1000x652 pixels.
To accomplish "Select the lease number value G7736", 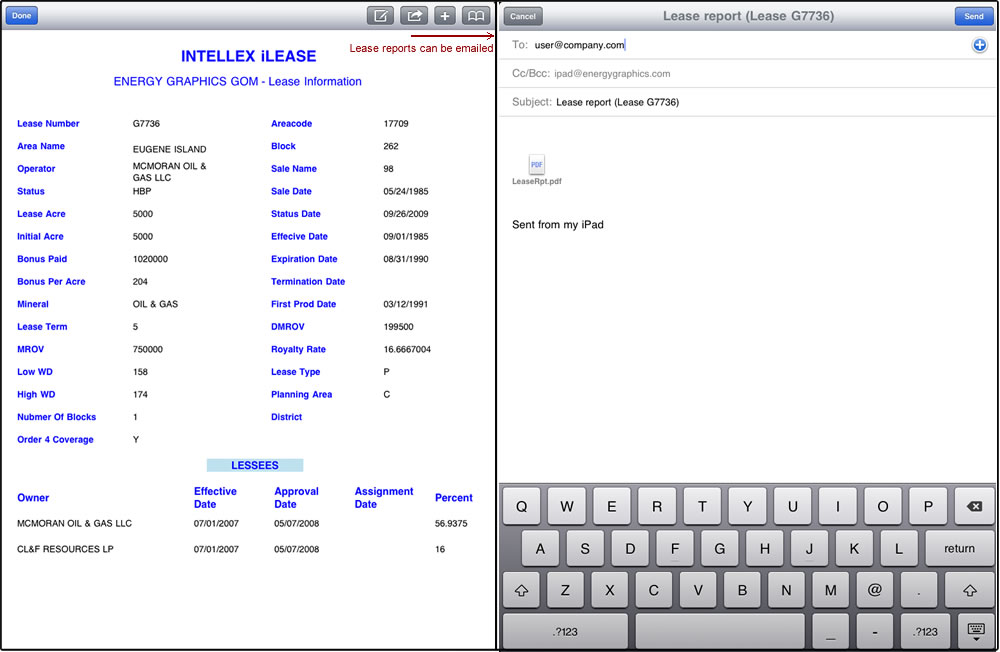I will pyautogui.click(x=146, y=124).
